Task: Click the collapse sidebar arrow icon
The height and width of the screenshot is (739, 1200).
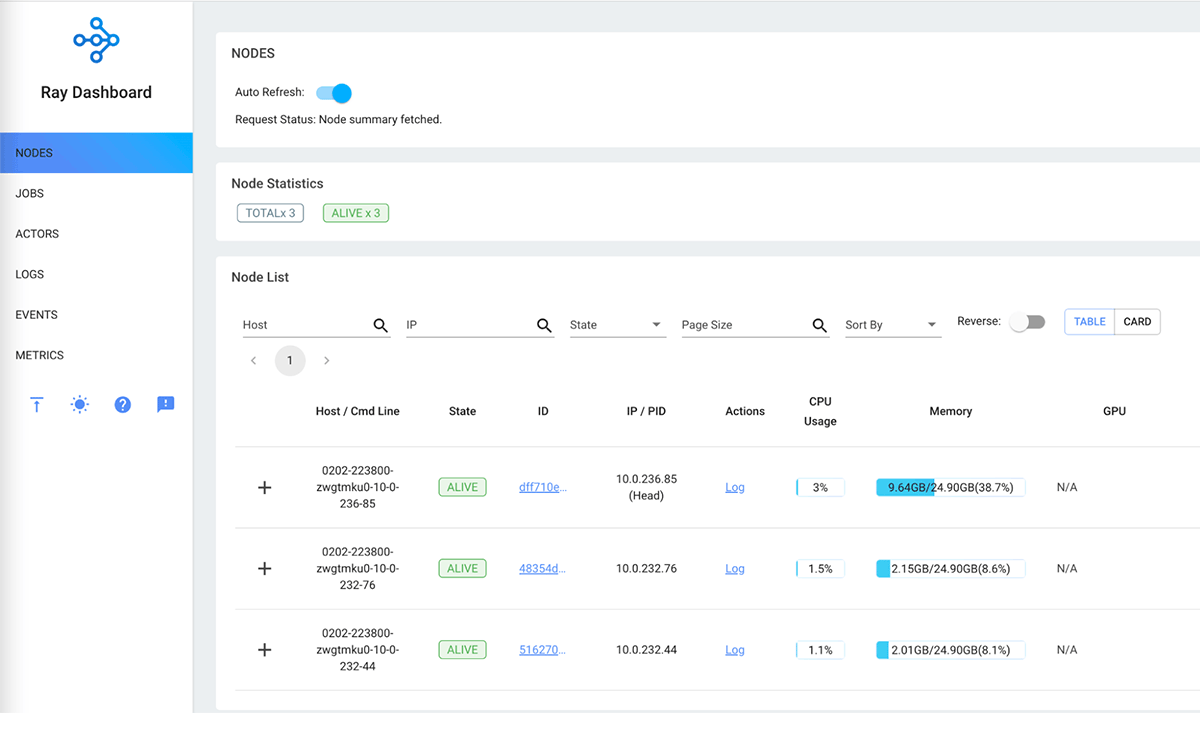Action: click(x=37, y=405)
